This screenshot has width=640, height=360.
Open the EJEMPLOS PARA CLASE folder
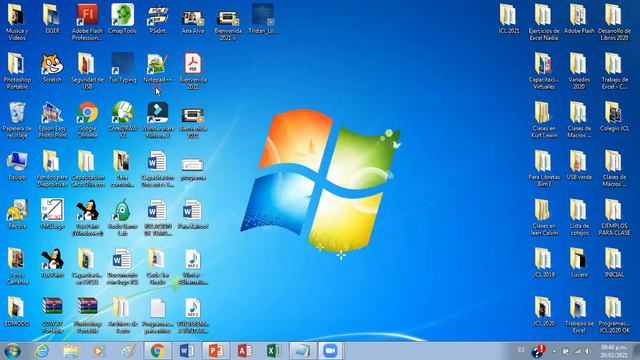614,217
